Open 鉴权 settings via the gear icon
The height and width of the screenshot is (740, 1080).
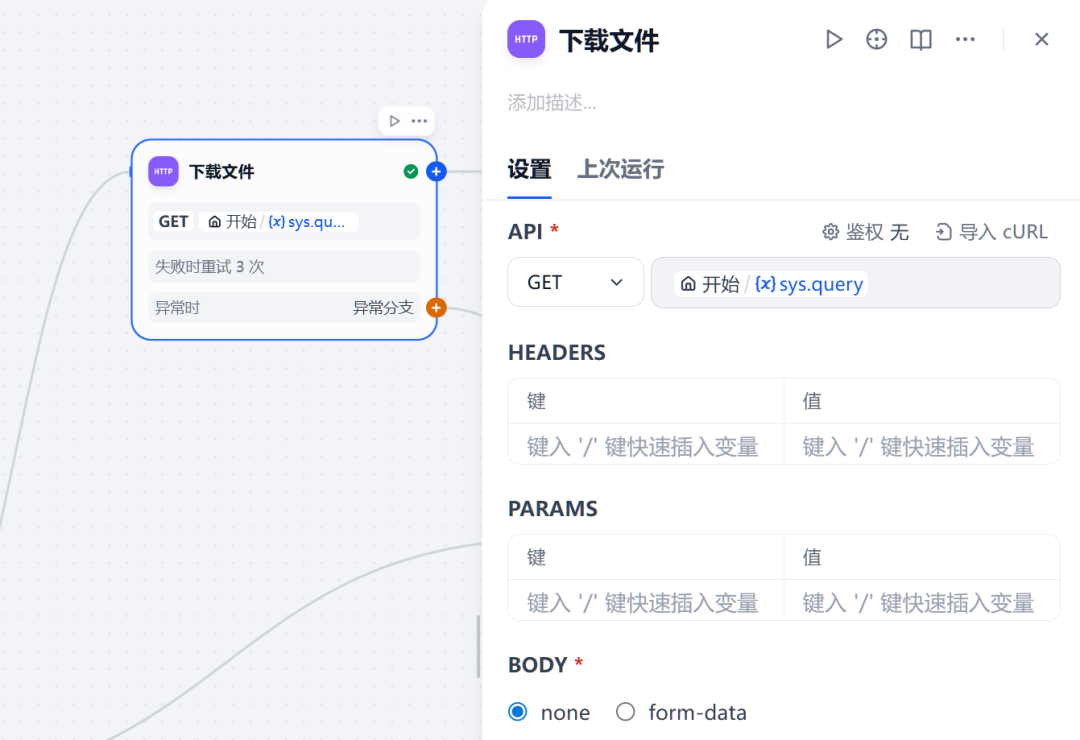830,231
